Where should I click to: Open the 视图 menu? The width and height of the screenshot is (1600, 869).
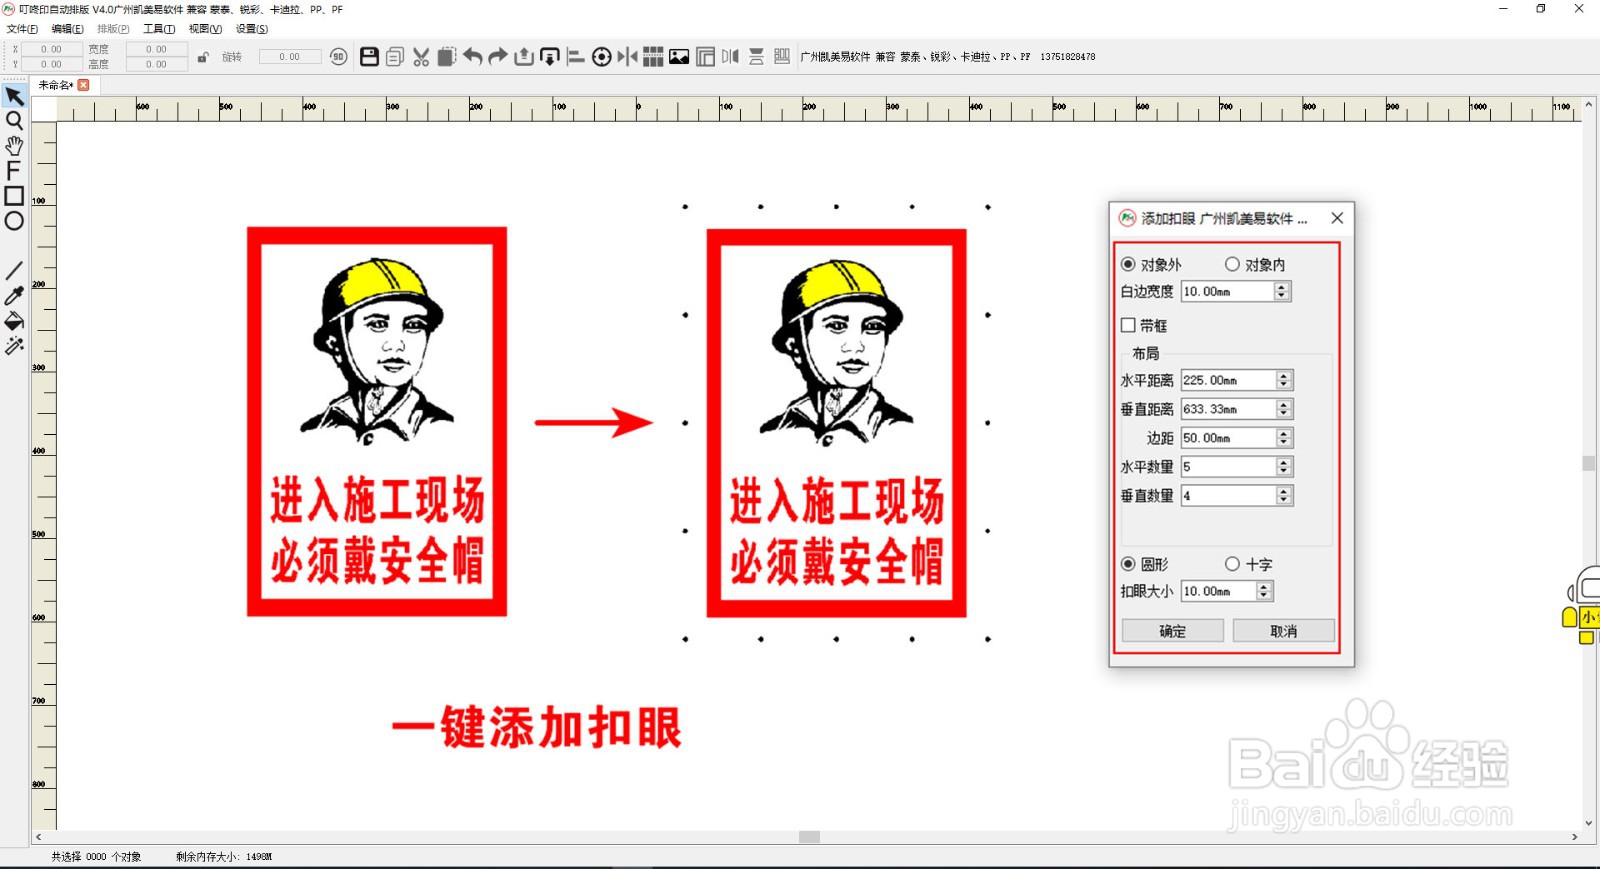pyautogui.click(x=205, y=29)
